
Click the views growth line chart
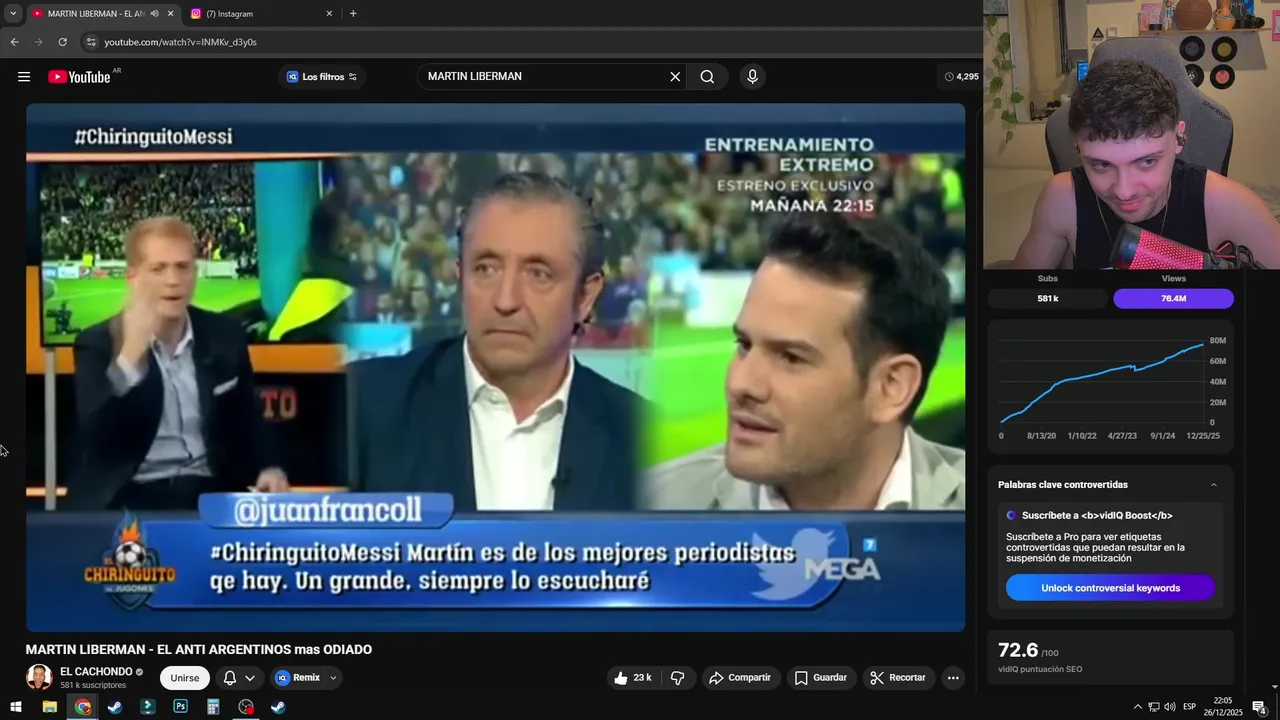coord(1102,382)
